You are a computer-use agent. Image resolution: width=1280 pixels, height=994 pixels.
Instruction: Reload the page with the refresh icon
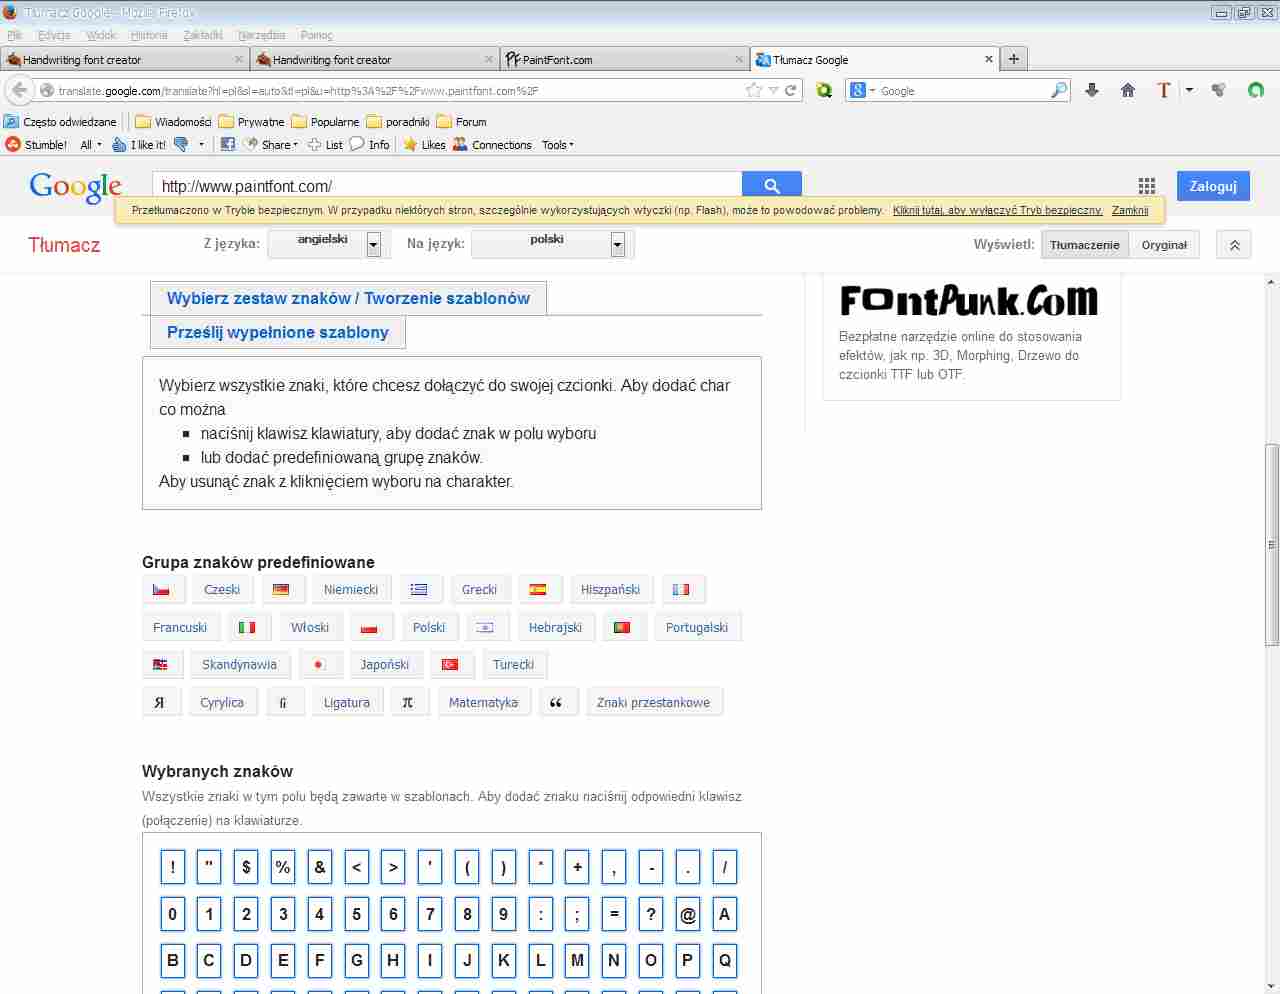pos(790,90)
